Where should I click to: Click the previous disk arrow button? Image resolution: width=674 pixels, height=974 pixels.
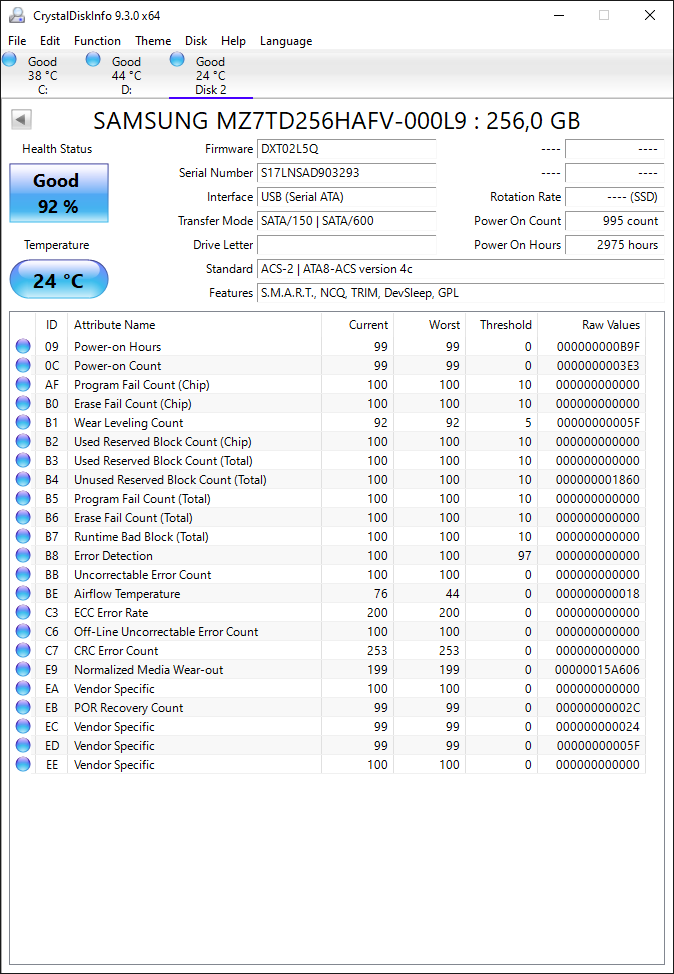(22, 119)
